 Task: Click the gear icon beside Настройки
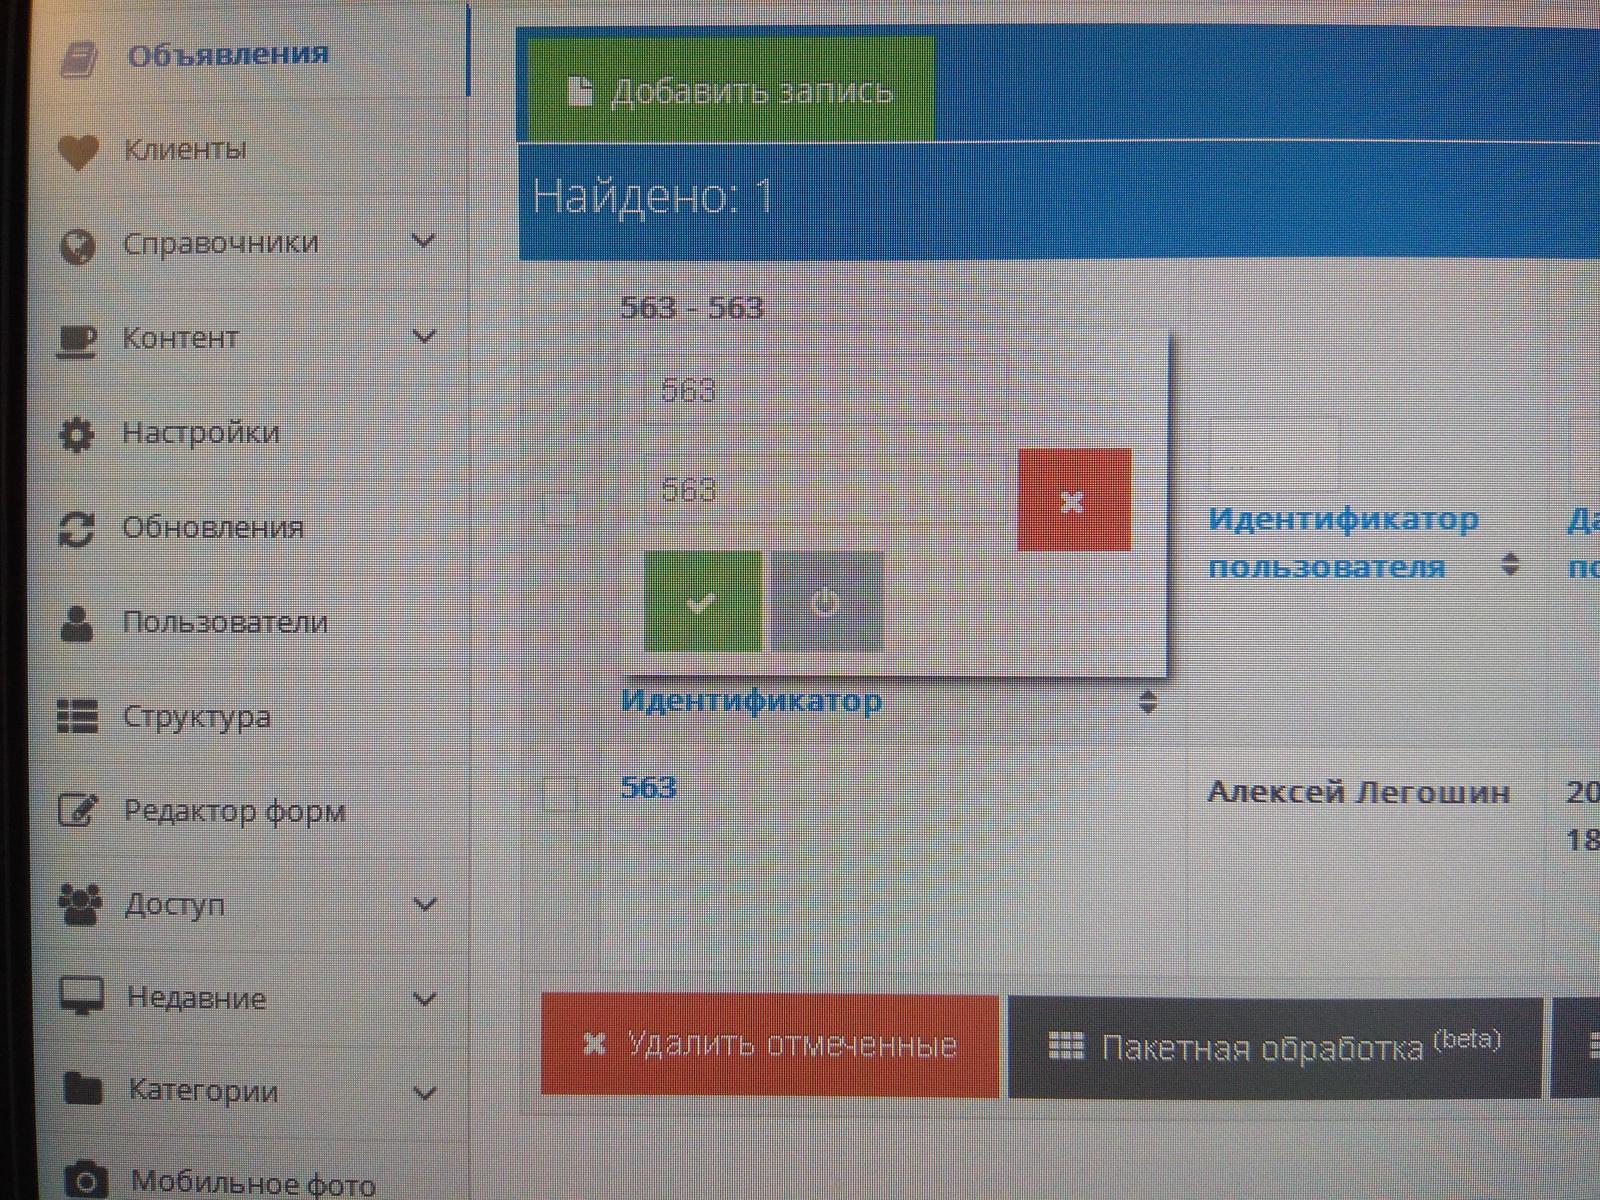[x=77, y=435]
